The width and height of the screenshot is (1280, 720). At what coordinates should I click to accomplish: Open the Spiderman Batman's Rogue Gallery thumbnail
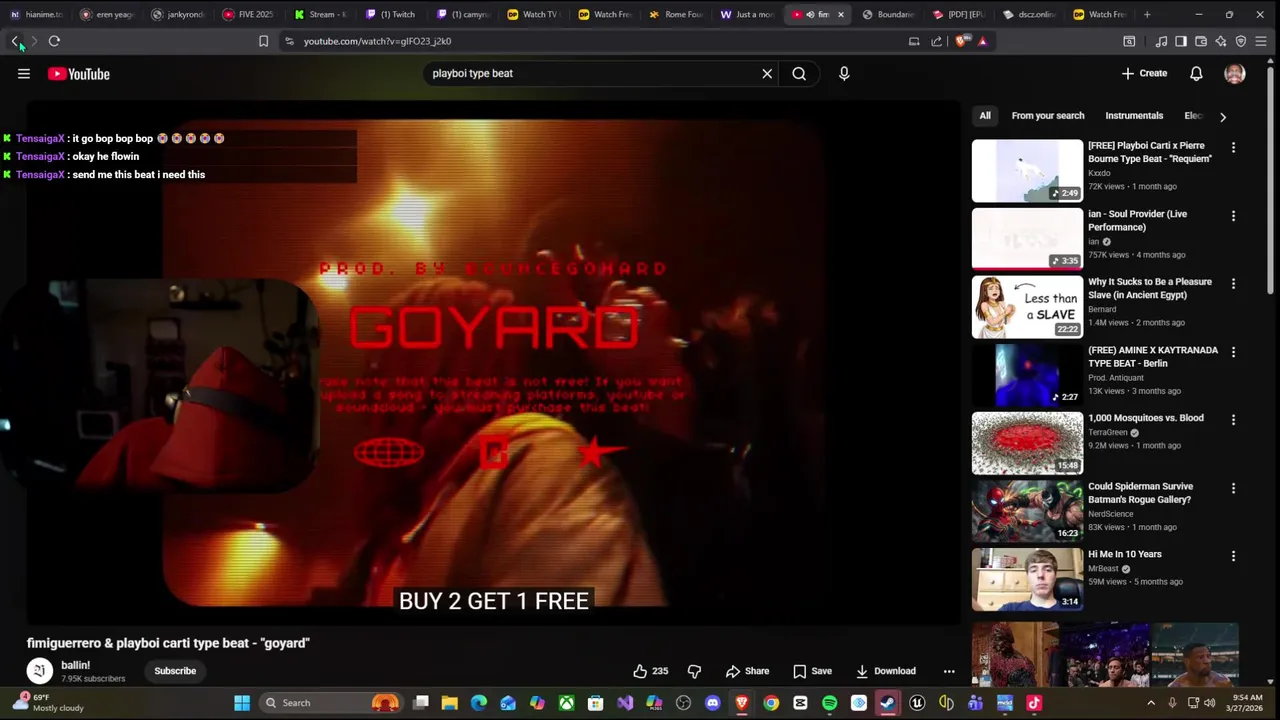click(1027, 511)
